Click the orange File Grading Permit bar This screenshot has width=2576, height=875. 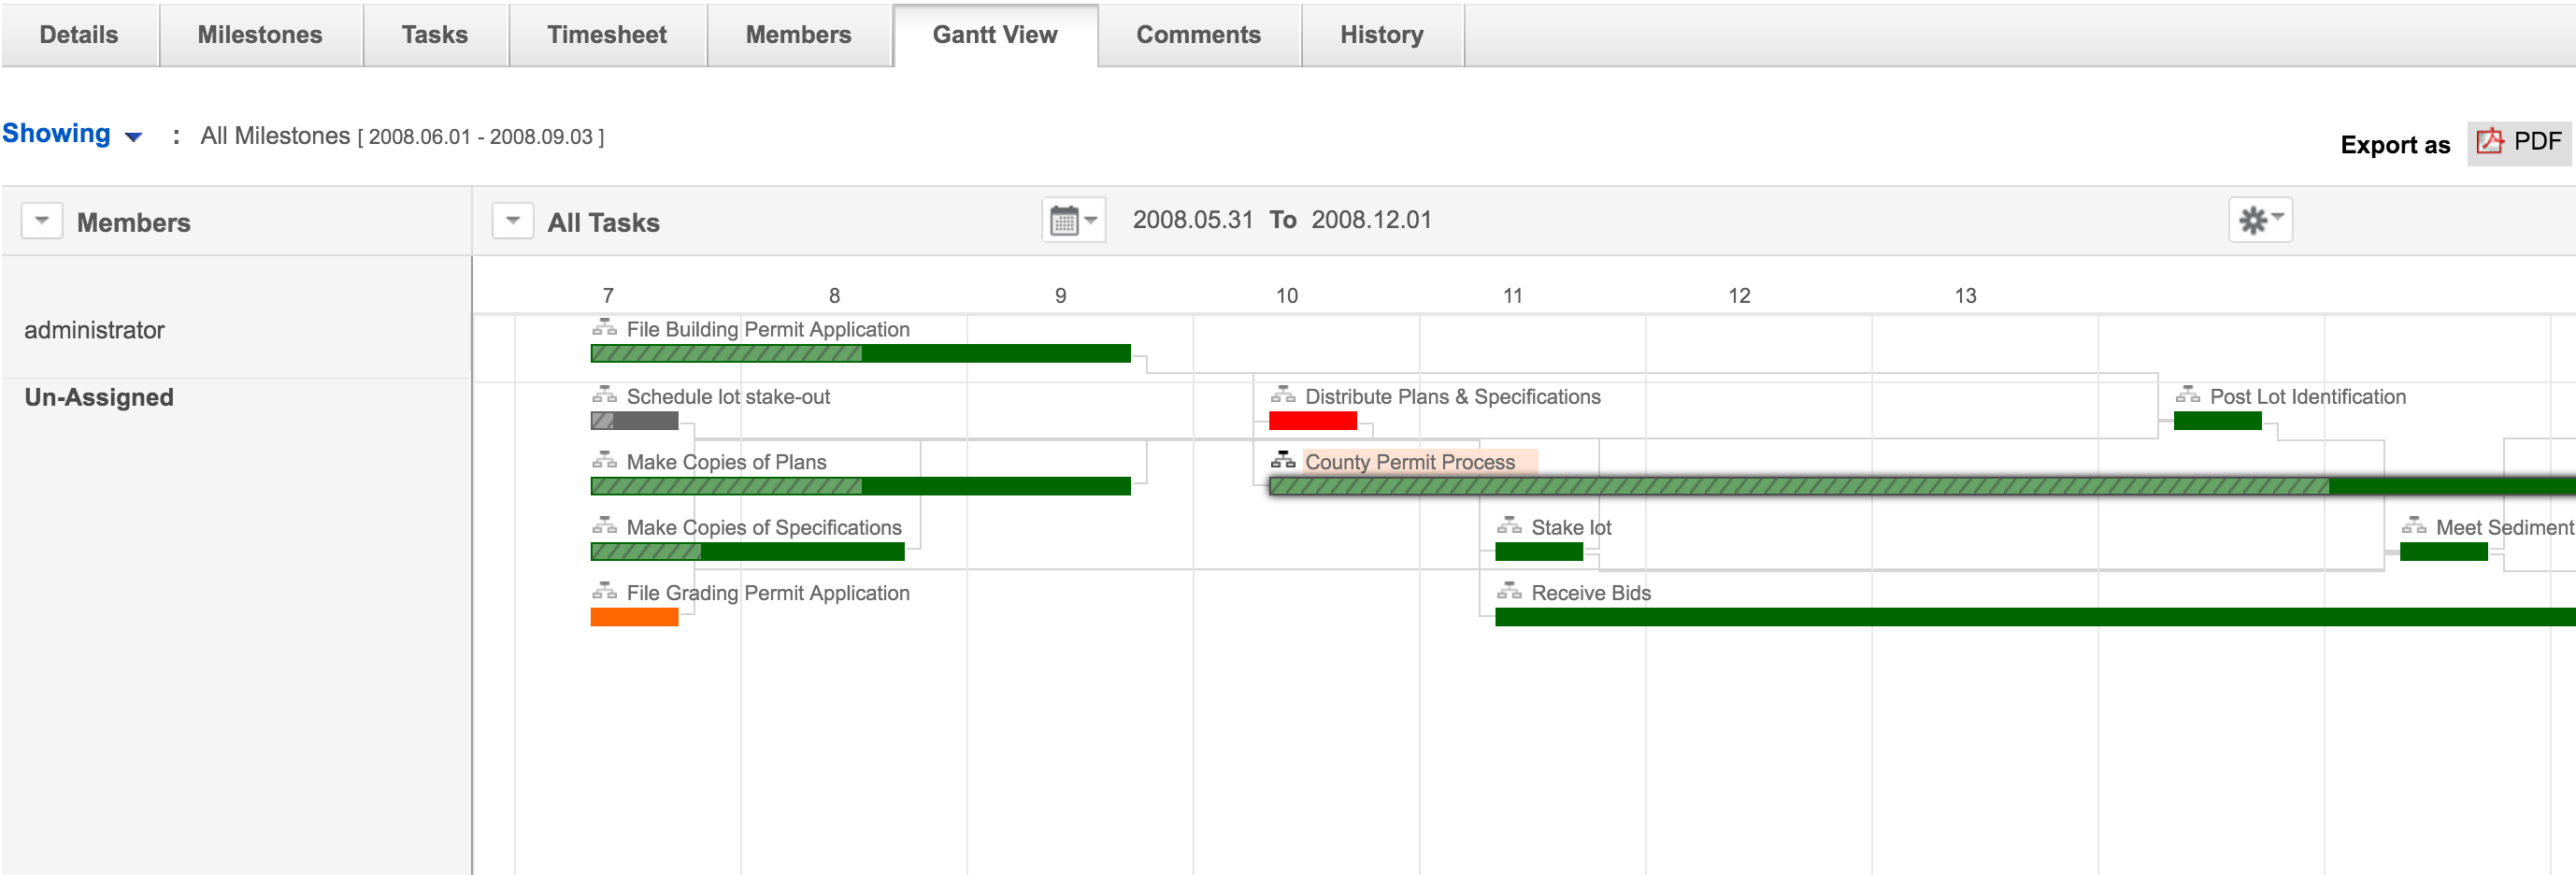click(x=634, y=617)
